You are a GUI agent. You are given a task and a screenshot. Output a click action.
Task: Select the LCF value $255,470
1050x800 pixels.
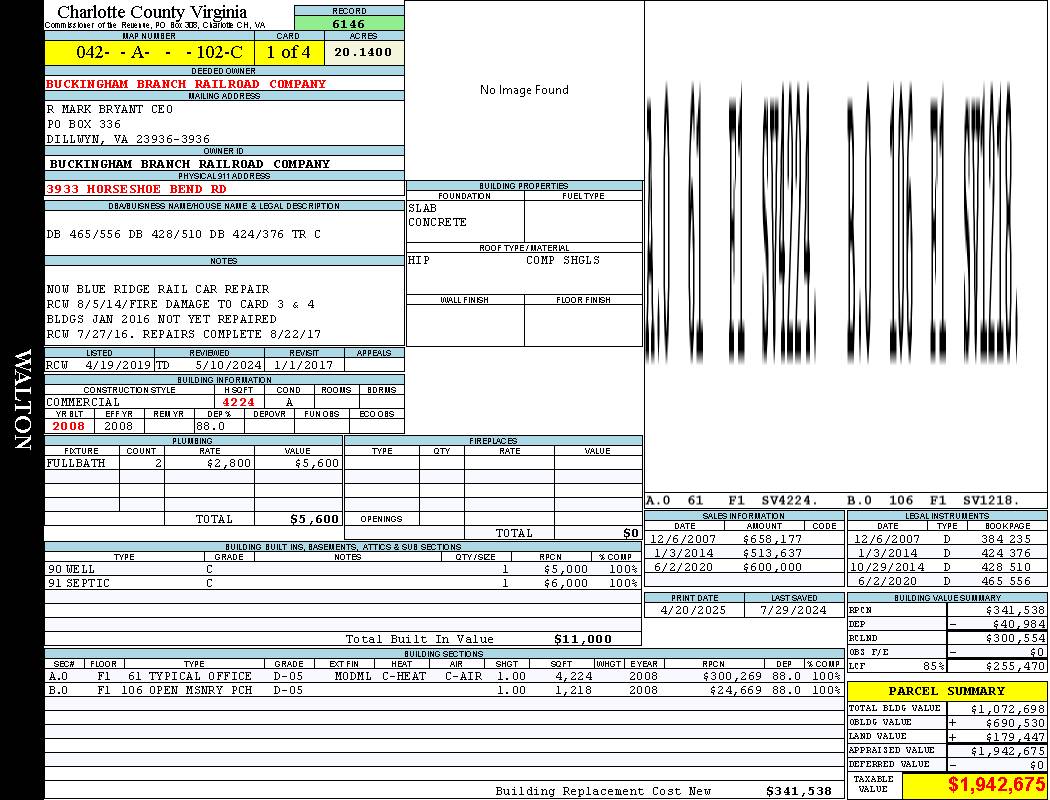point(1015,667)
